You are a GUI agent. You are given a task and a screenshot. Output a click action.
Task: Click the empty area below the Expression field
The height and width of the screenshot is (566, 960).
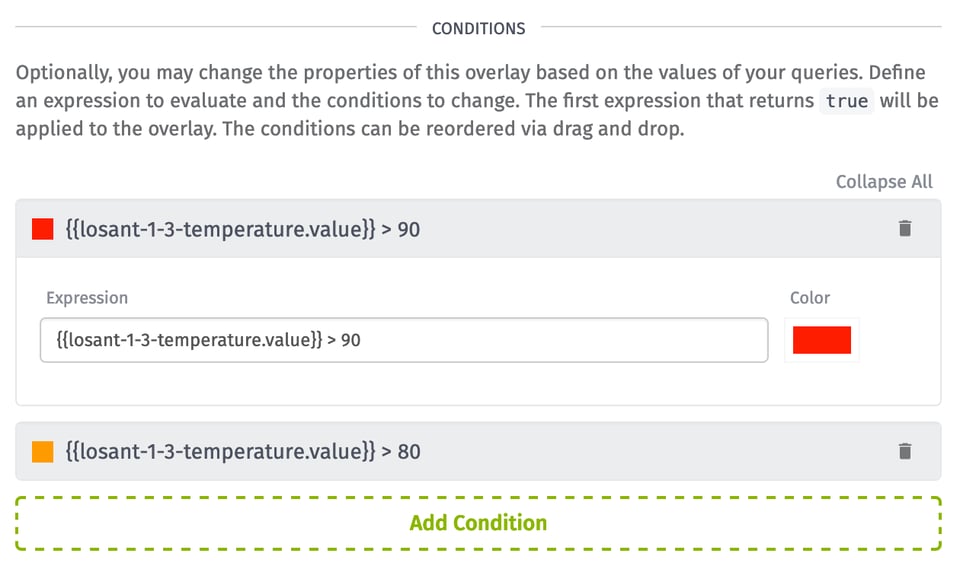[400, 383]
